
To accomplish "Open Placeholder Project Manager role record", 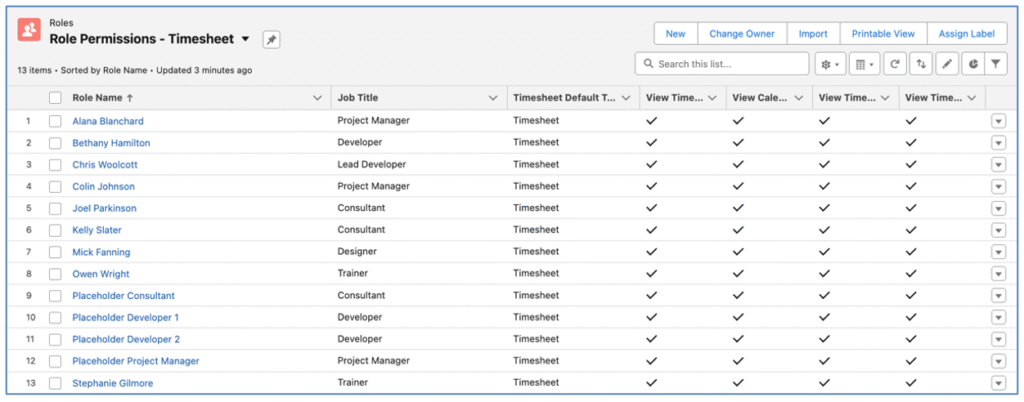I will click(x=136, y=362).
